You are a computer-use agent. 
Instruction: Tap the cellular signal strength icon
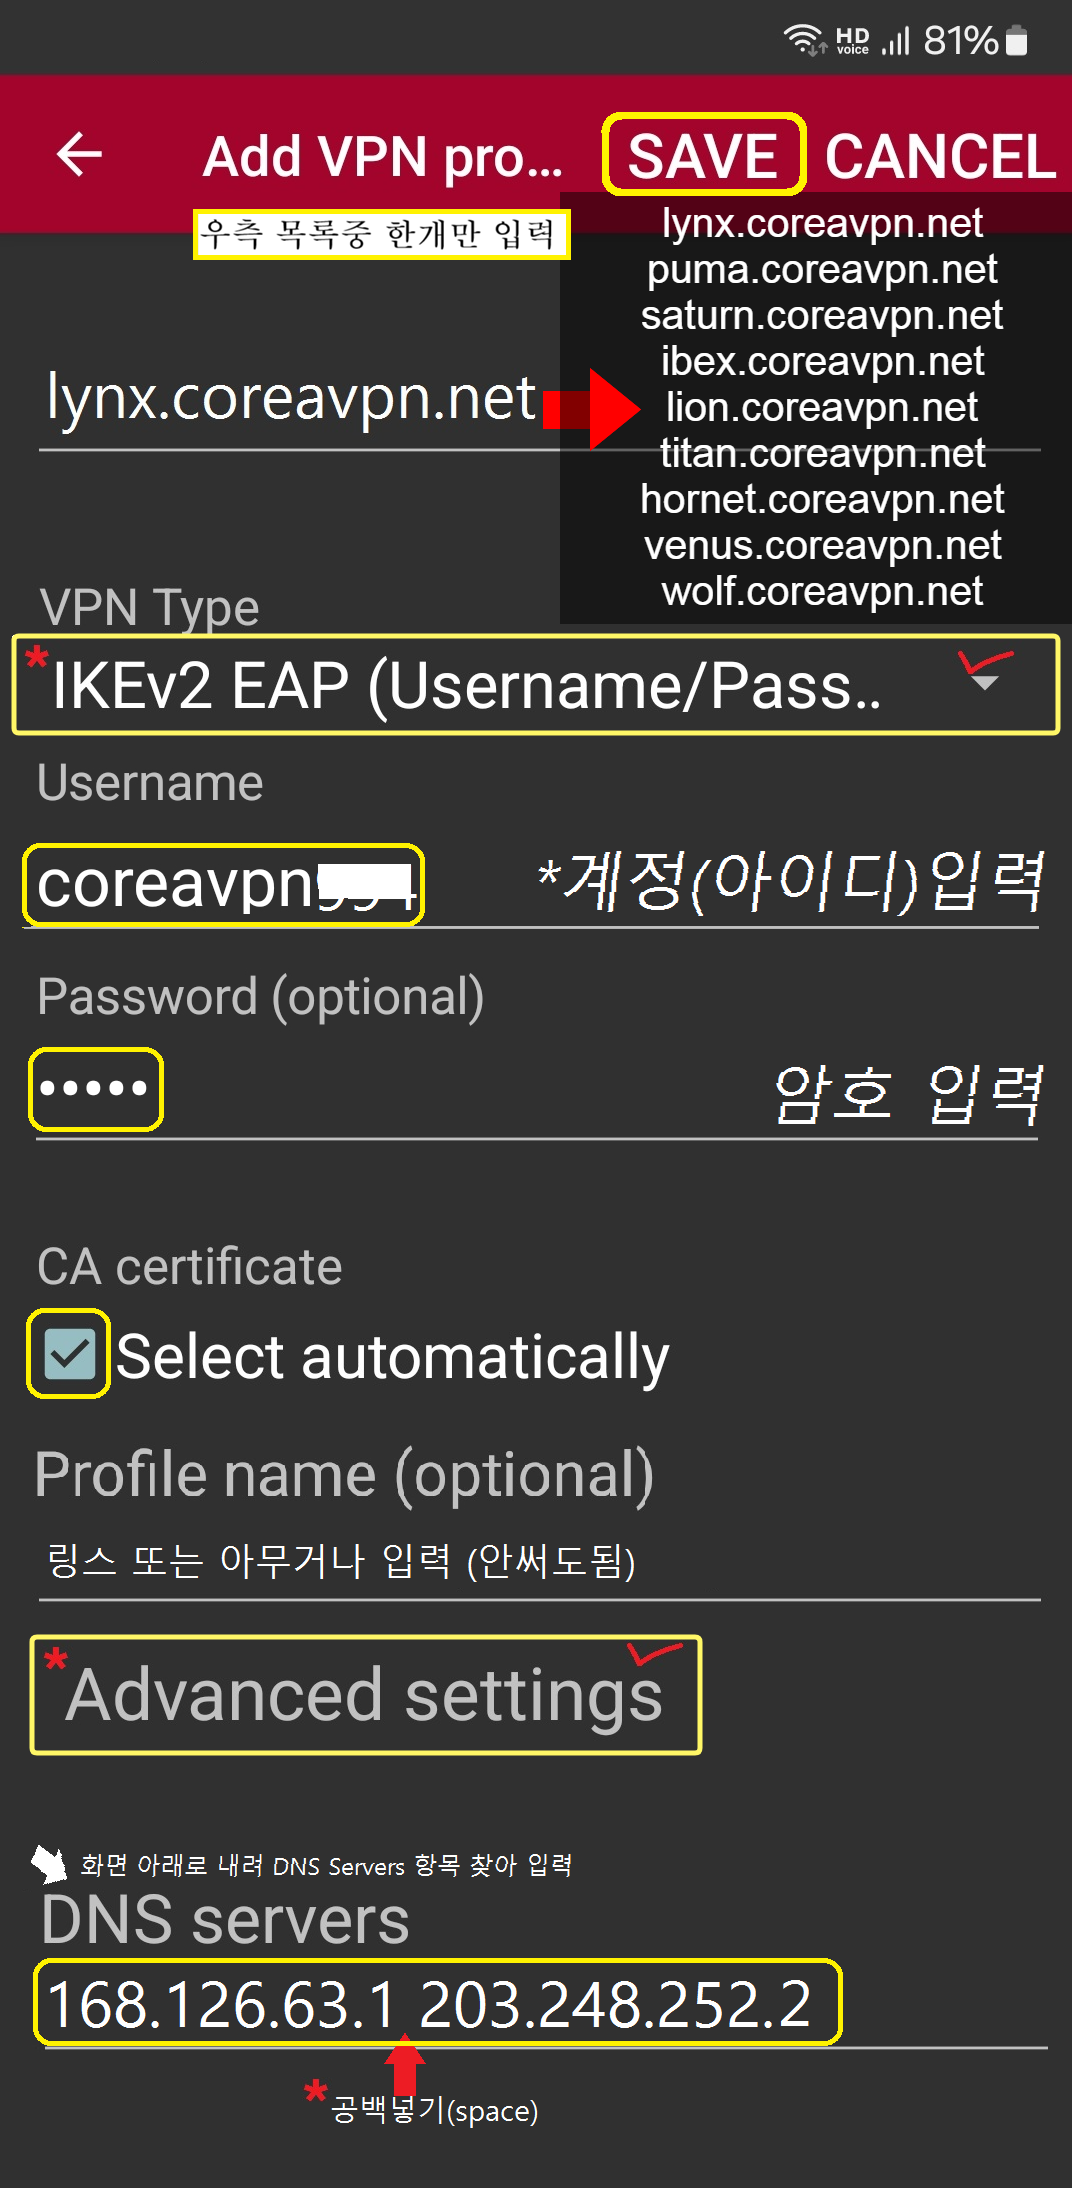tap(896, 41)
